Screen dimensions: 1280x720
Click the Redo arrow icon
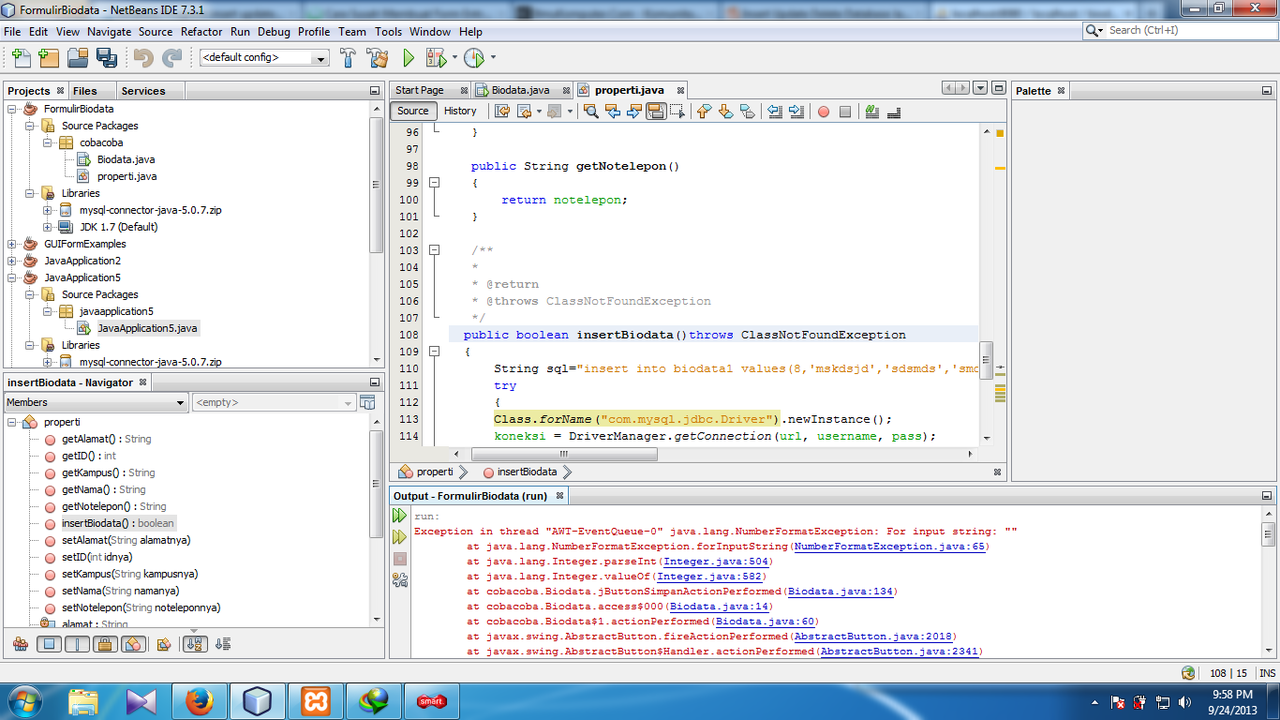point(172,58)
